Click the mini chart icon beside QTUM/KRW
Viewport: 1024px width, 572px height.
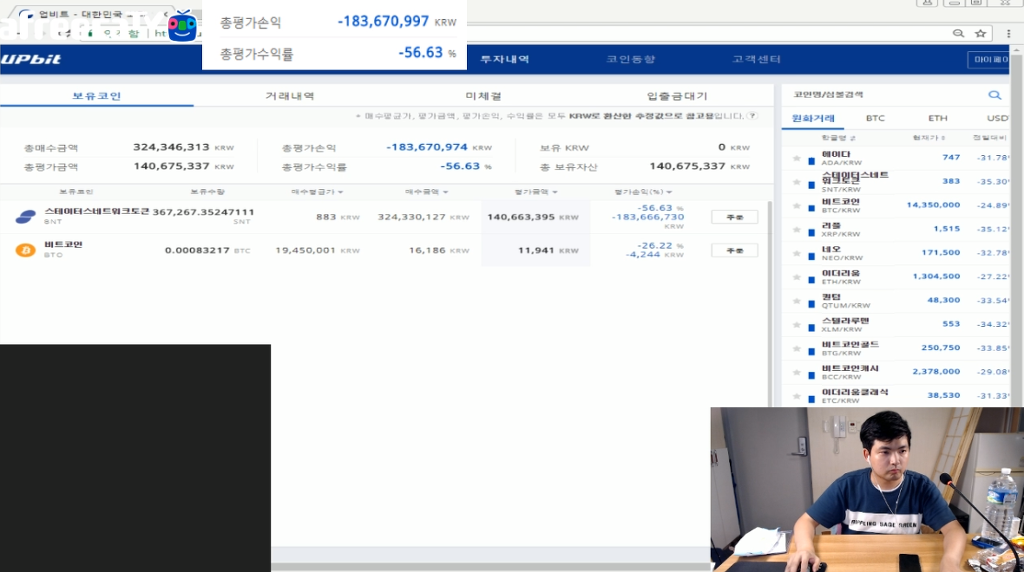tap(812, 303)
